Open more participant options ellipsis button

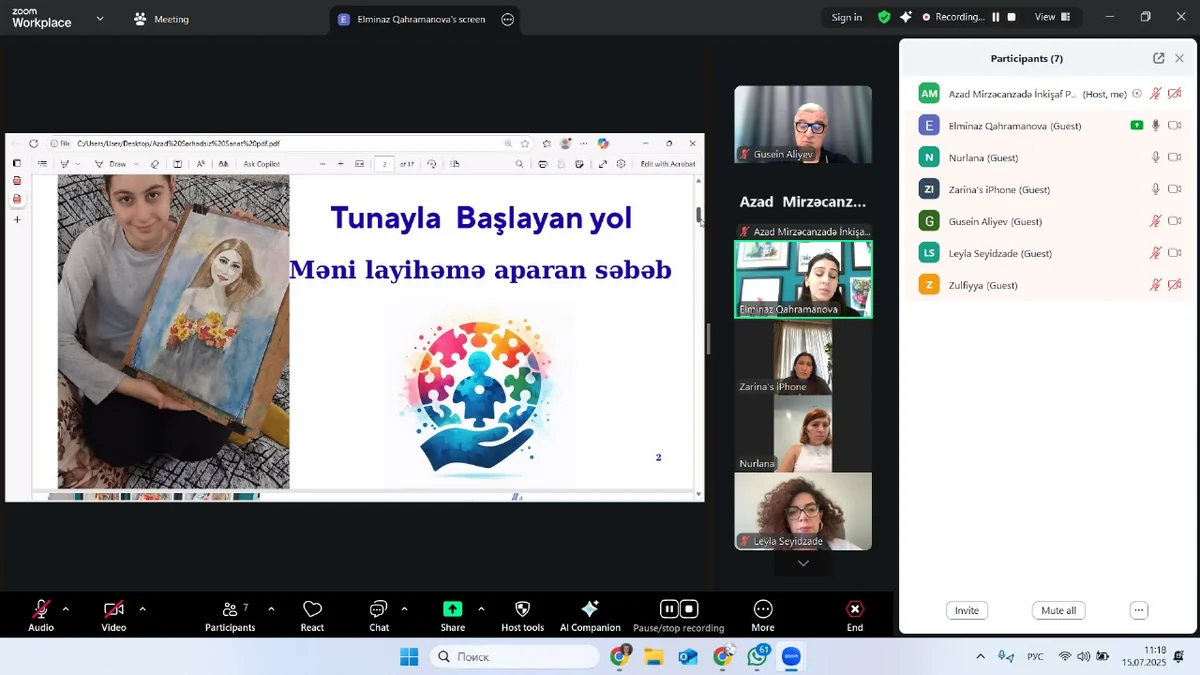coord(1139,610)
